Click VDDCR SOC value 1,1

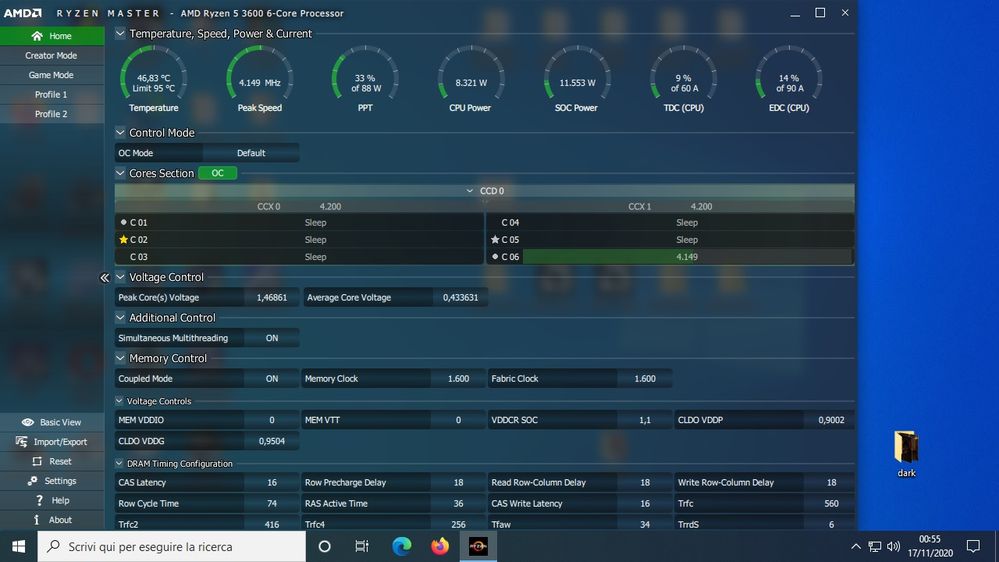coord(645,420)
